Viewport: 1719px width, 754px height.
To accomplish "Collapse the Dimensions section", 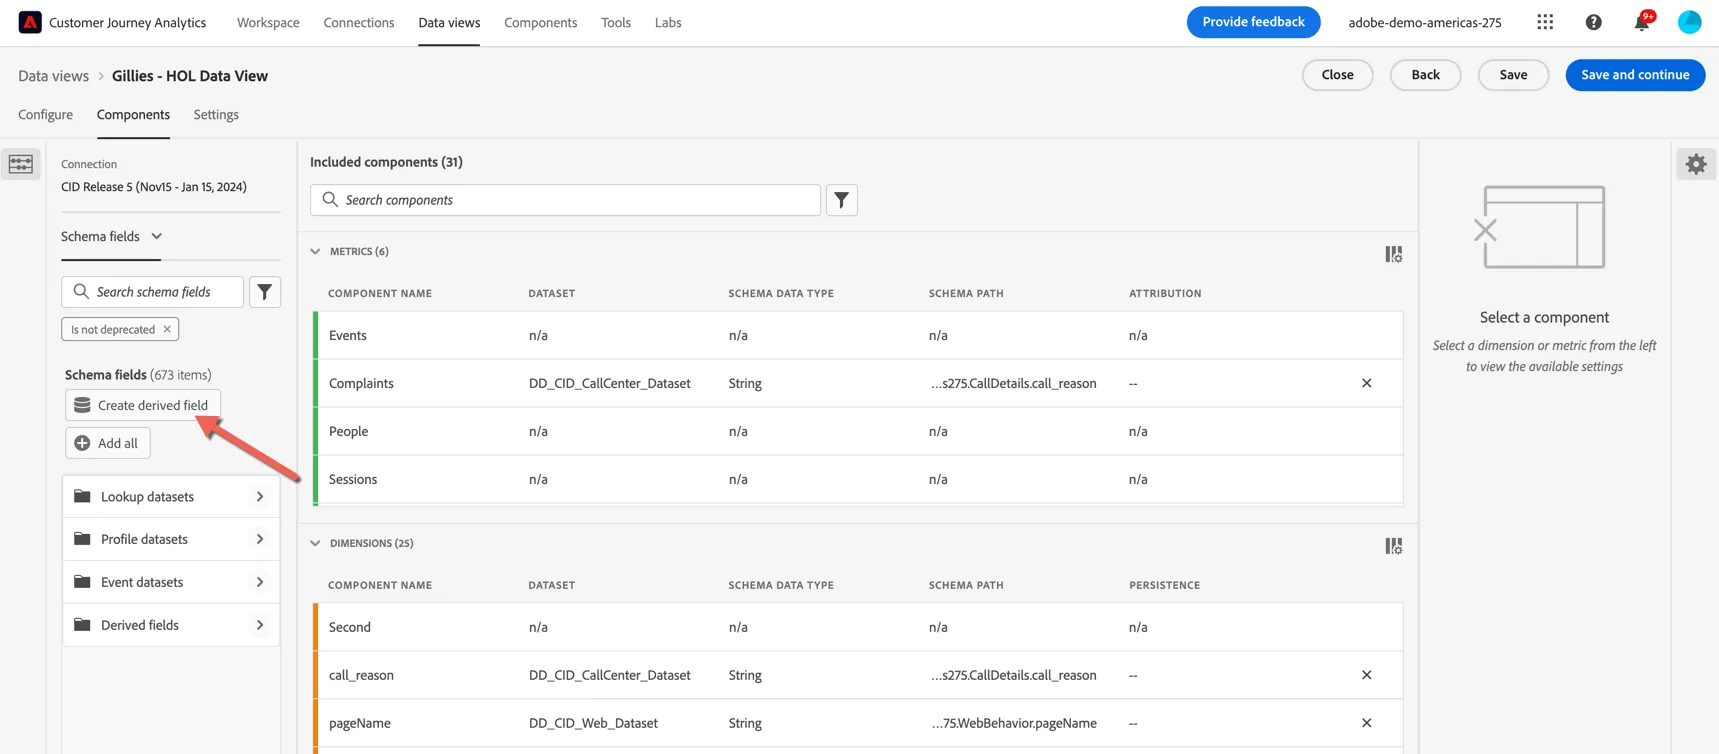I will (315, 544).
